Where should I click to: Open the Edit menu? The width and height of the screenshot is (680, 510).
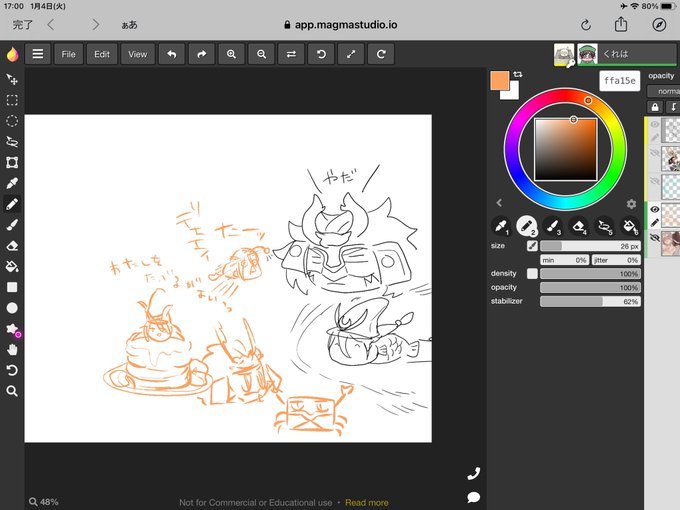(102, 54)
